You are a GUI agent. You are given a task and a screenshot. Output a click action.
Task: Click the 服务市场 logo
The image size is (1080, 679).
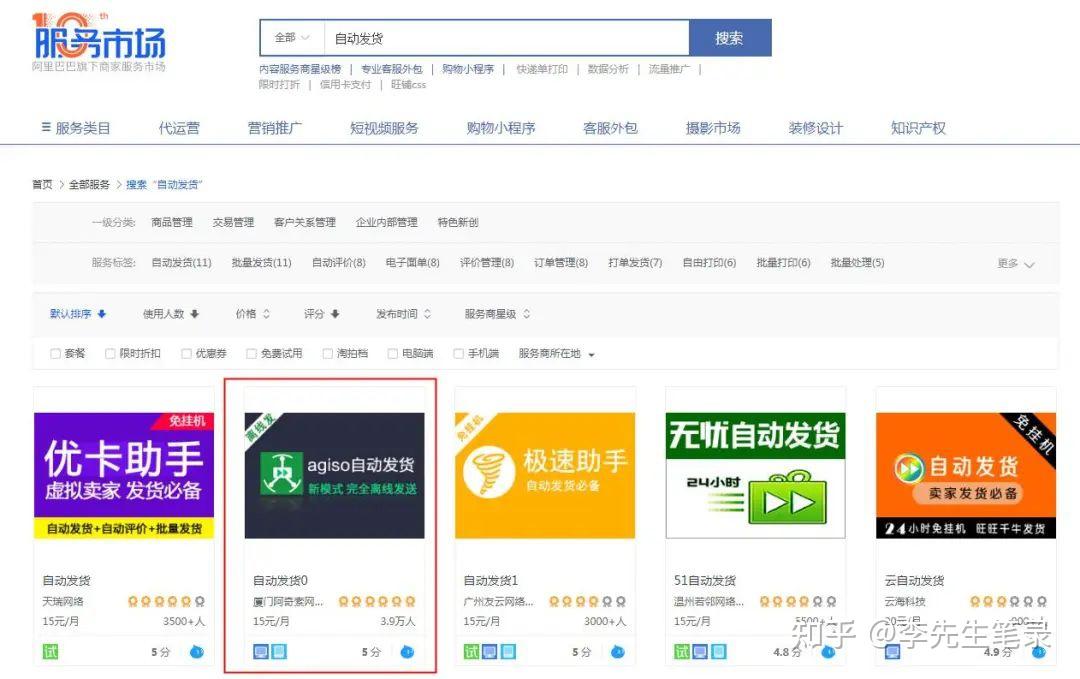click(x=99, y=41)
